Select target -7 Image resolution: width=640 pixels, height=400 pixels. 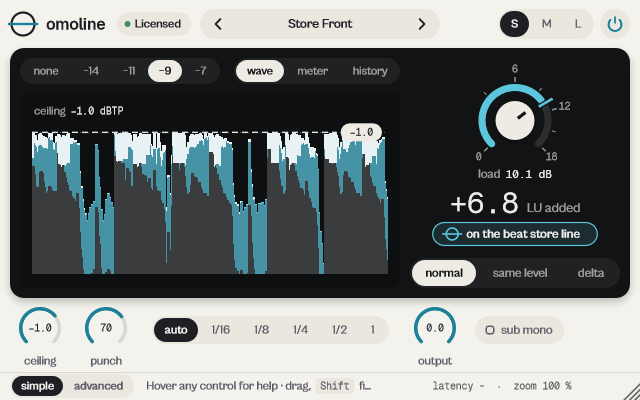pyautogui.click(x=200, y=71)
